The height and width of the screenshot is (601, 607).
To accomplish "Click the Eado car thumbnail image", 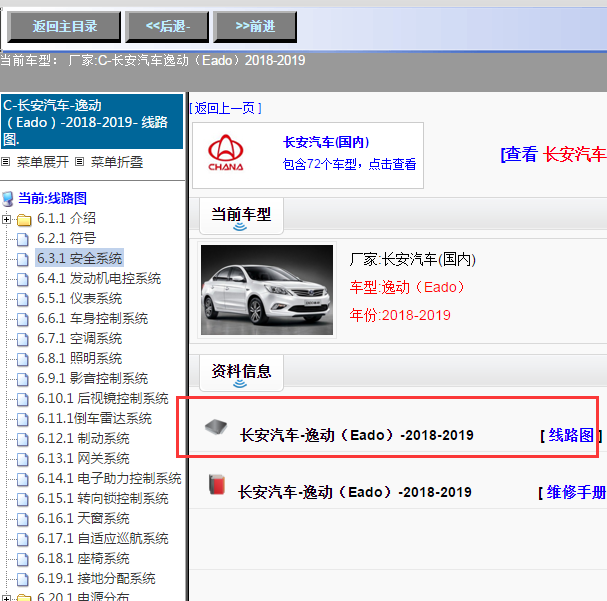I will click(x=267, y=290).
